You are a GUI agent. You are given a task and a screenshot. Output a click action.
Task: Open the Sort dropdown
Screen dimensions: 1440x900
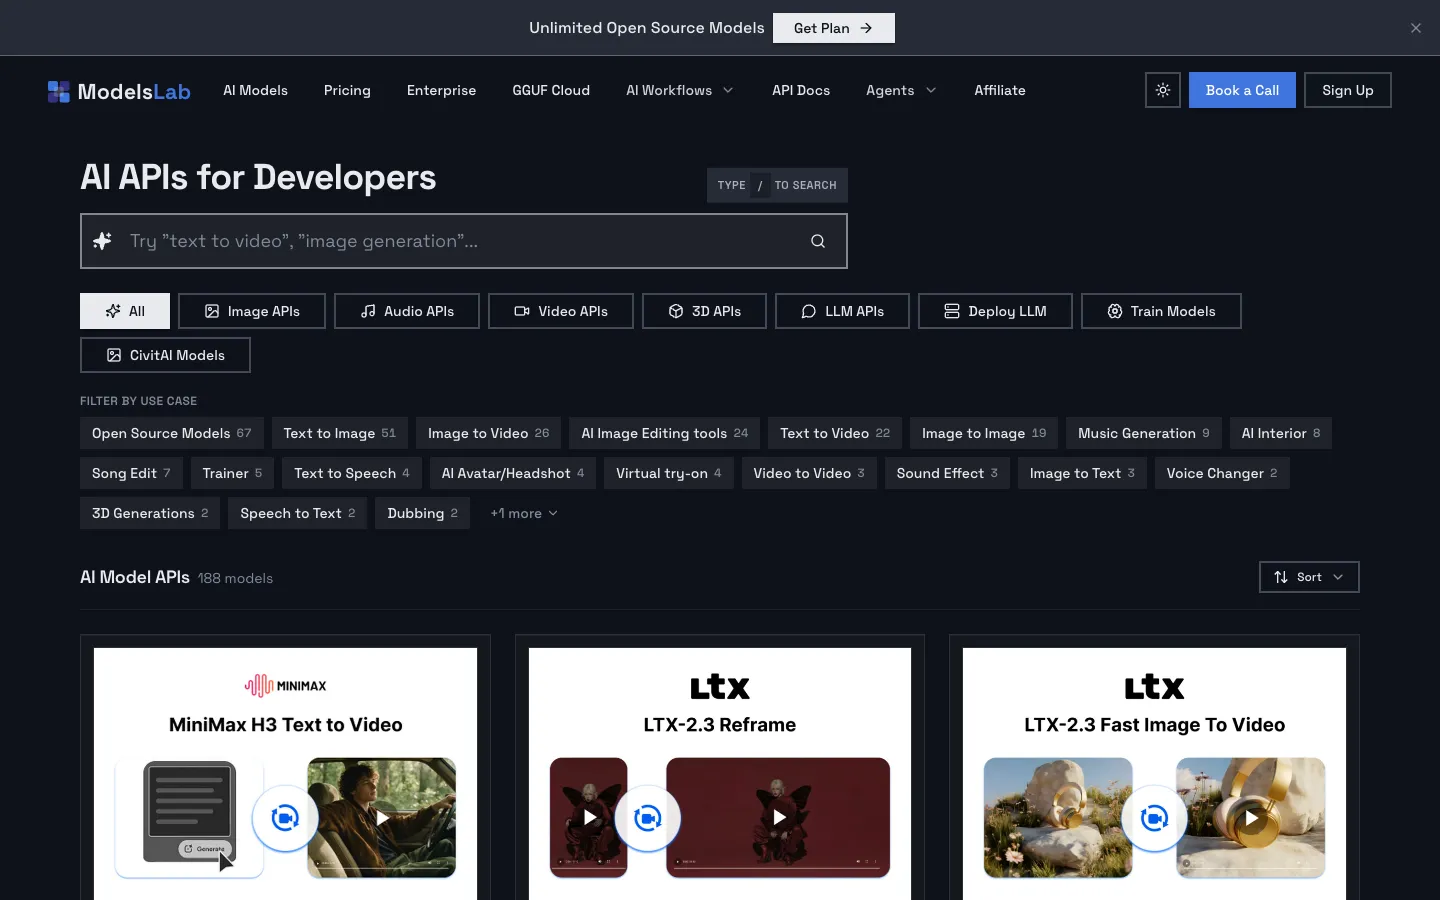1309,577
